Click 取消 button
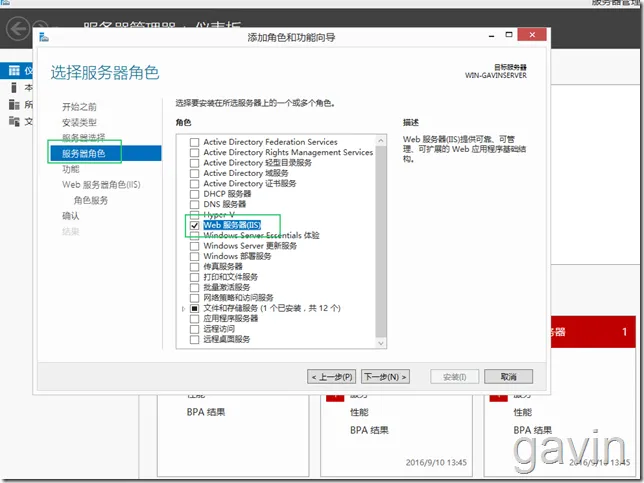644x483 pixels. tap(508, 377)
